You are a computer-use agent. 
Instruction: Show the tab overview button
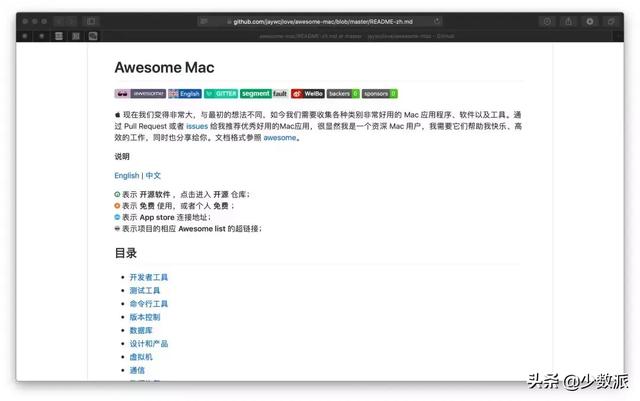click(x=611, y=21)
